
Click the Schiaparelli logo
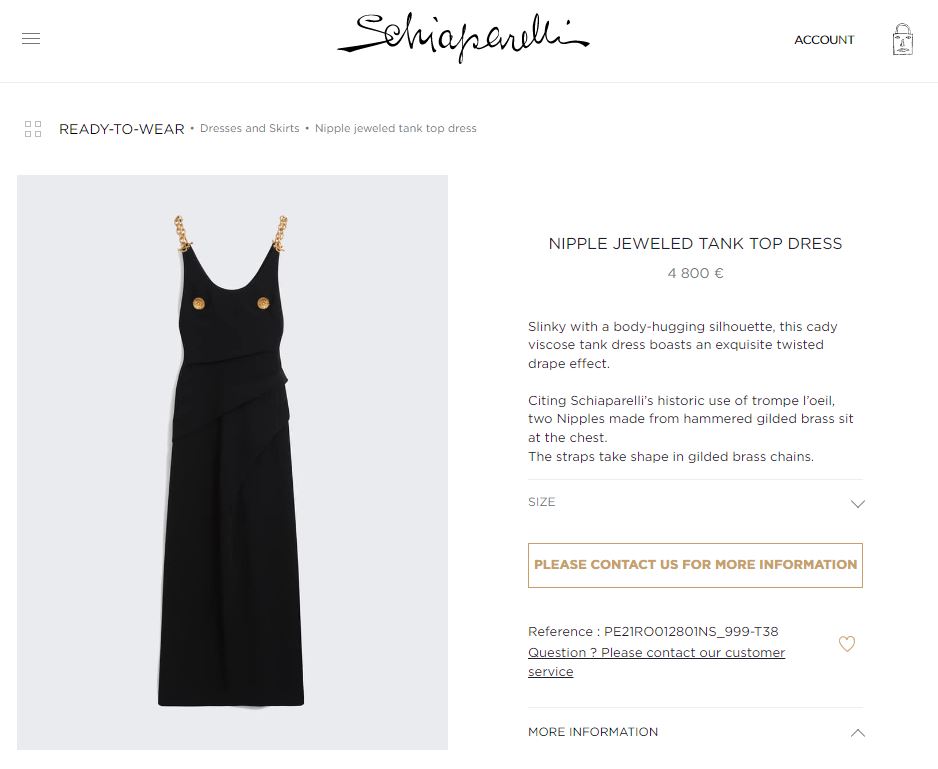point(464,37)
